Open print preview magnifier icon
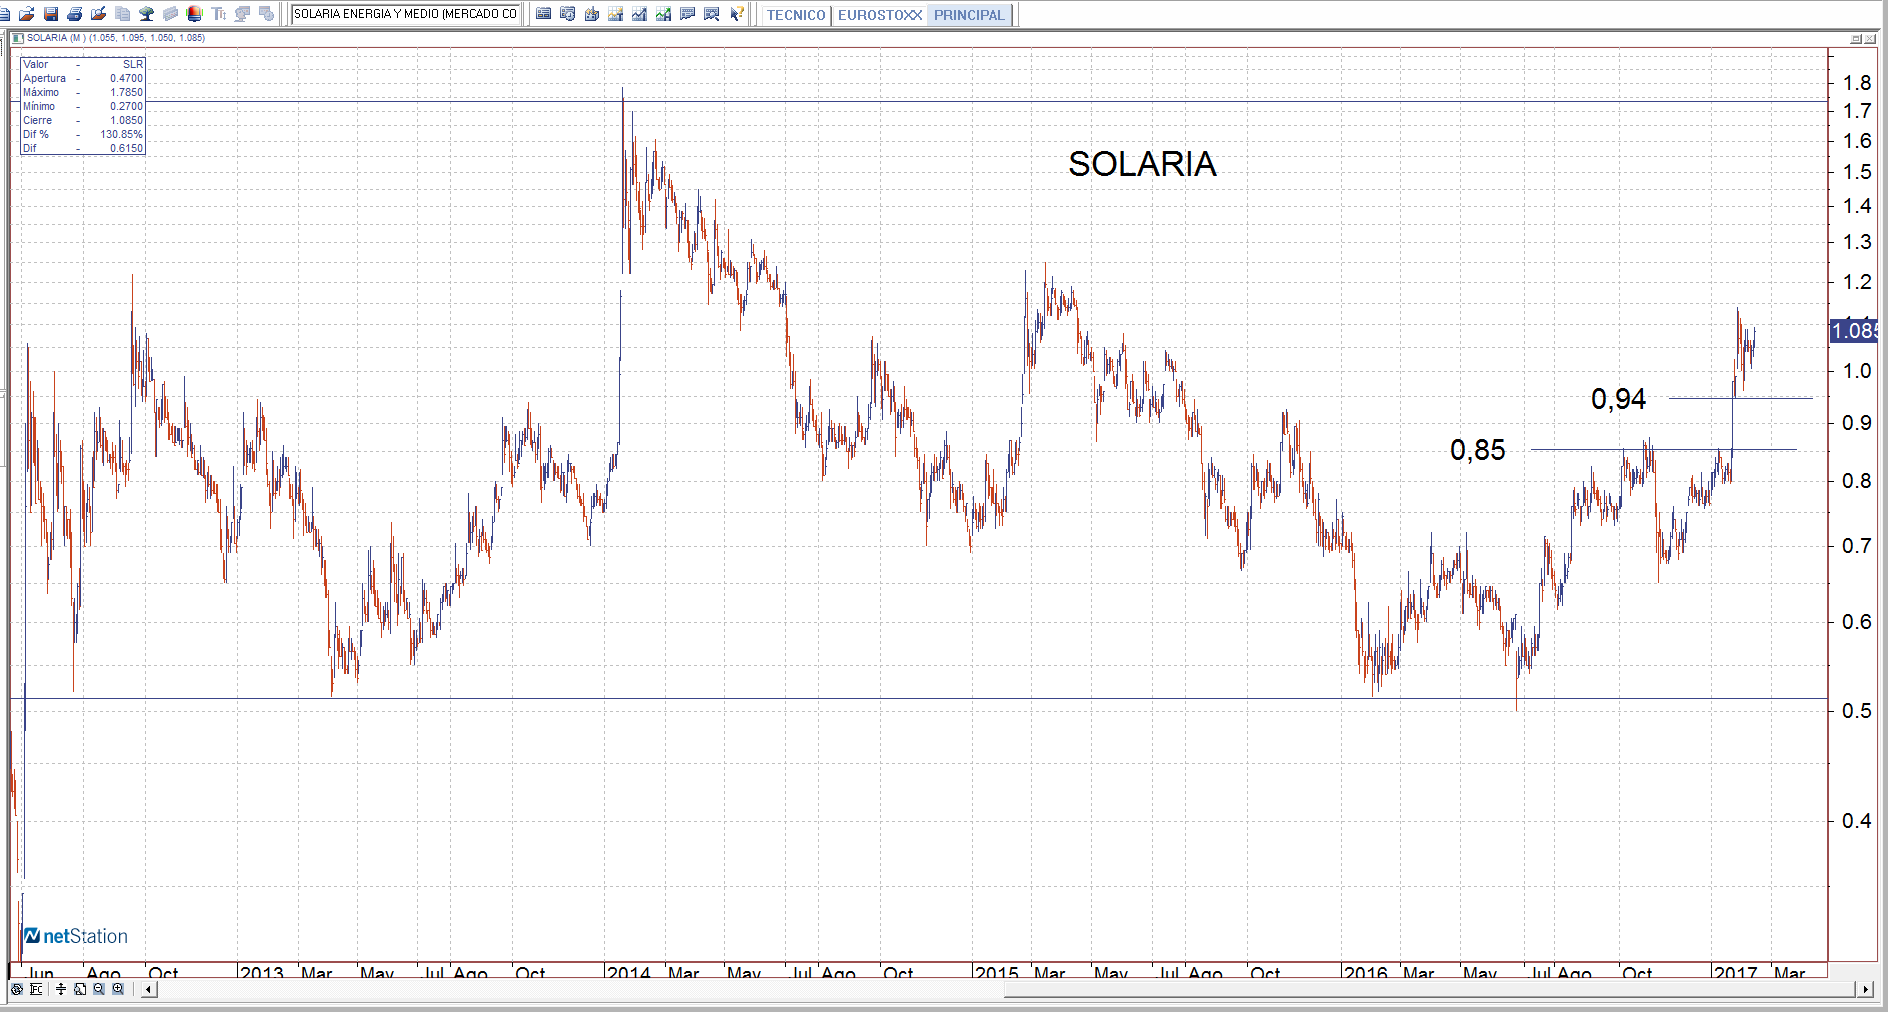The width and height of the screenshot is (1888, 1012). [99, 14]
